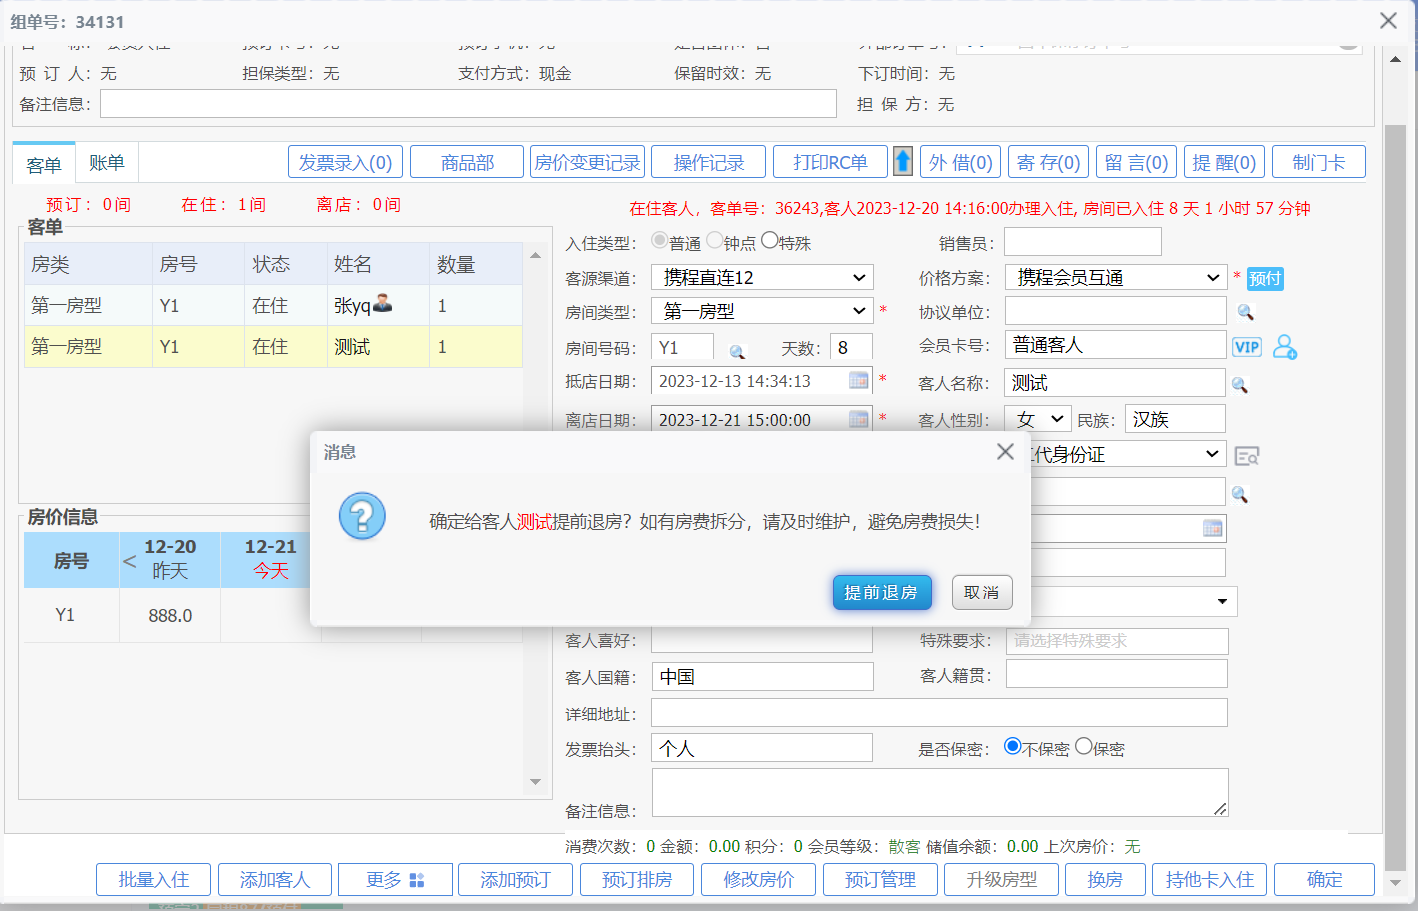This screenshot has width=1418, height=911.
Task: Click the 制门卡 button
Action: (1319, 162)
